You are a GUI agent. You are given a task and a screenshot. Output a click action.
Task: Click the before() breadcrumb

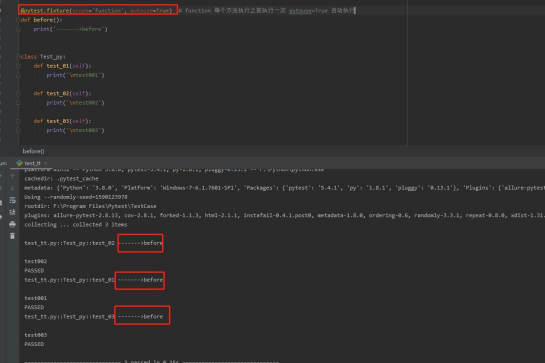tap(33, 151)
